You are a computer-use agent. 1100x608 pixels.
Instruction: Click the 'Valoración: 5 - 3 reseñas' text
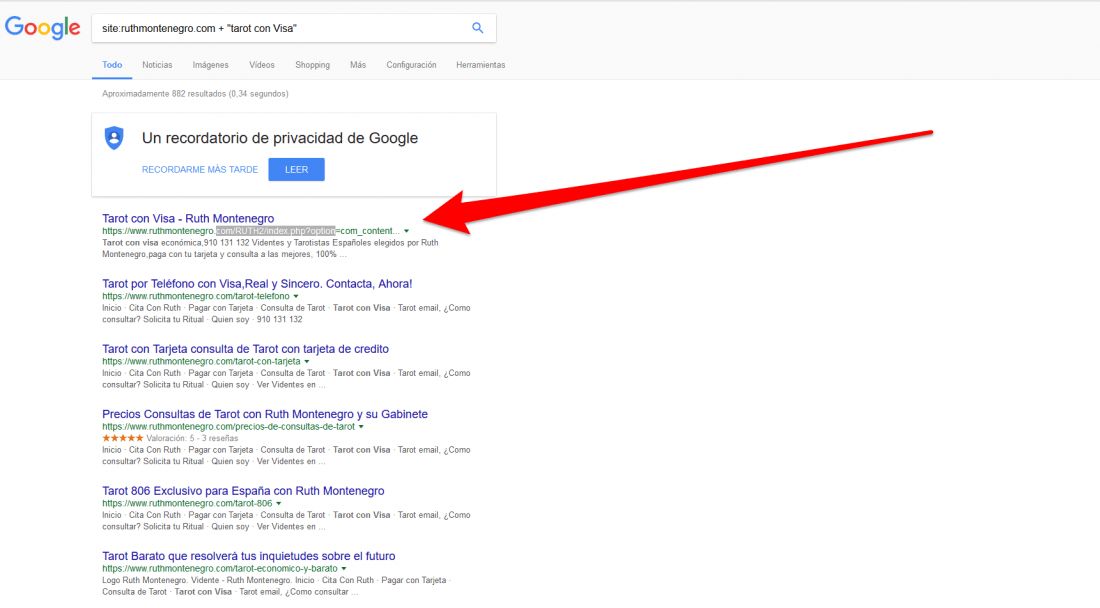point(192,438)
